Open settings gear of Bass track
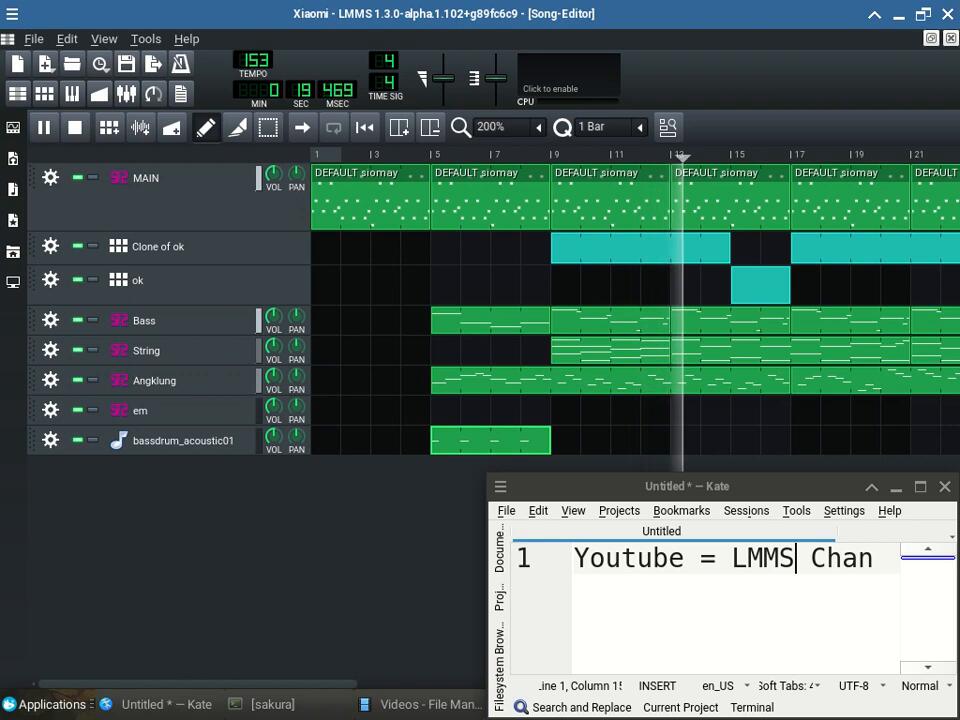 pyautogui.click(x=50, y=320)
